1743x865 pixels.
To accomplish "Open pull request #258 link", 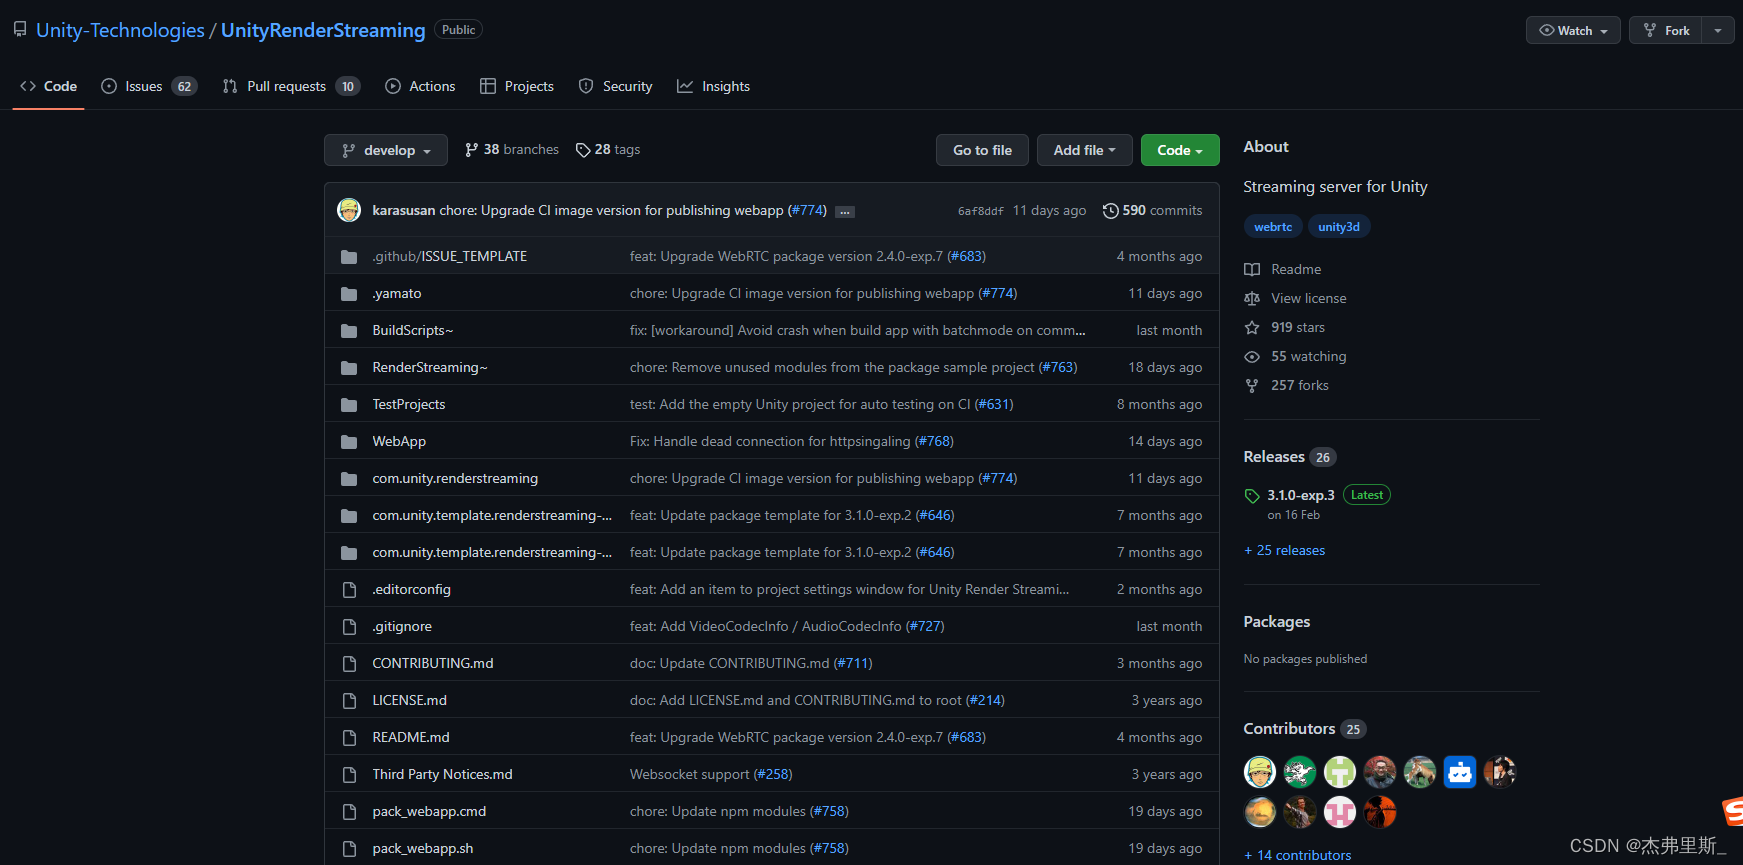I will pos(773,774).
